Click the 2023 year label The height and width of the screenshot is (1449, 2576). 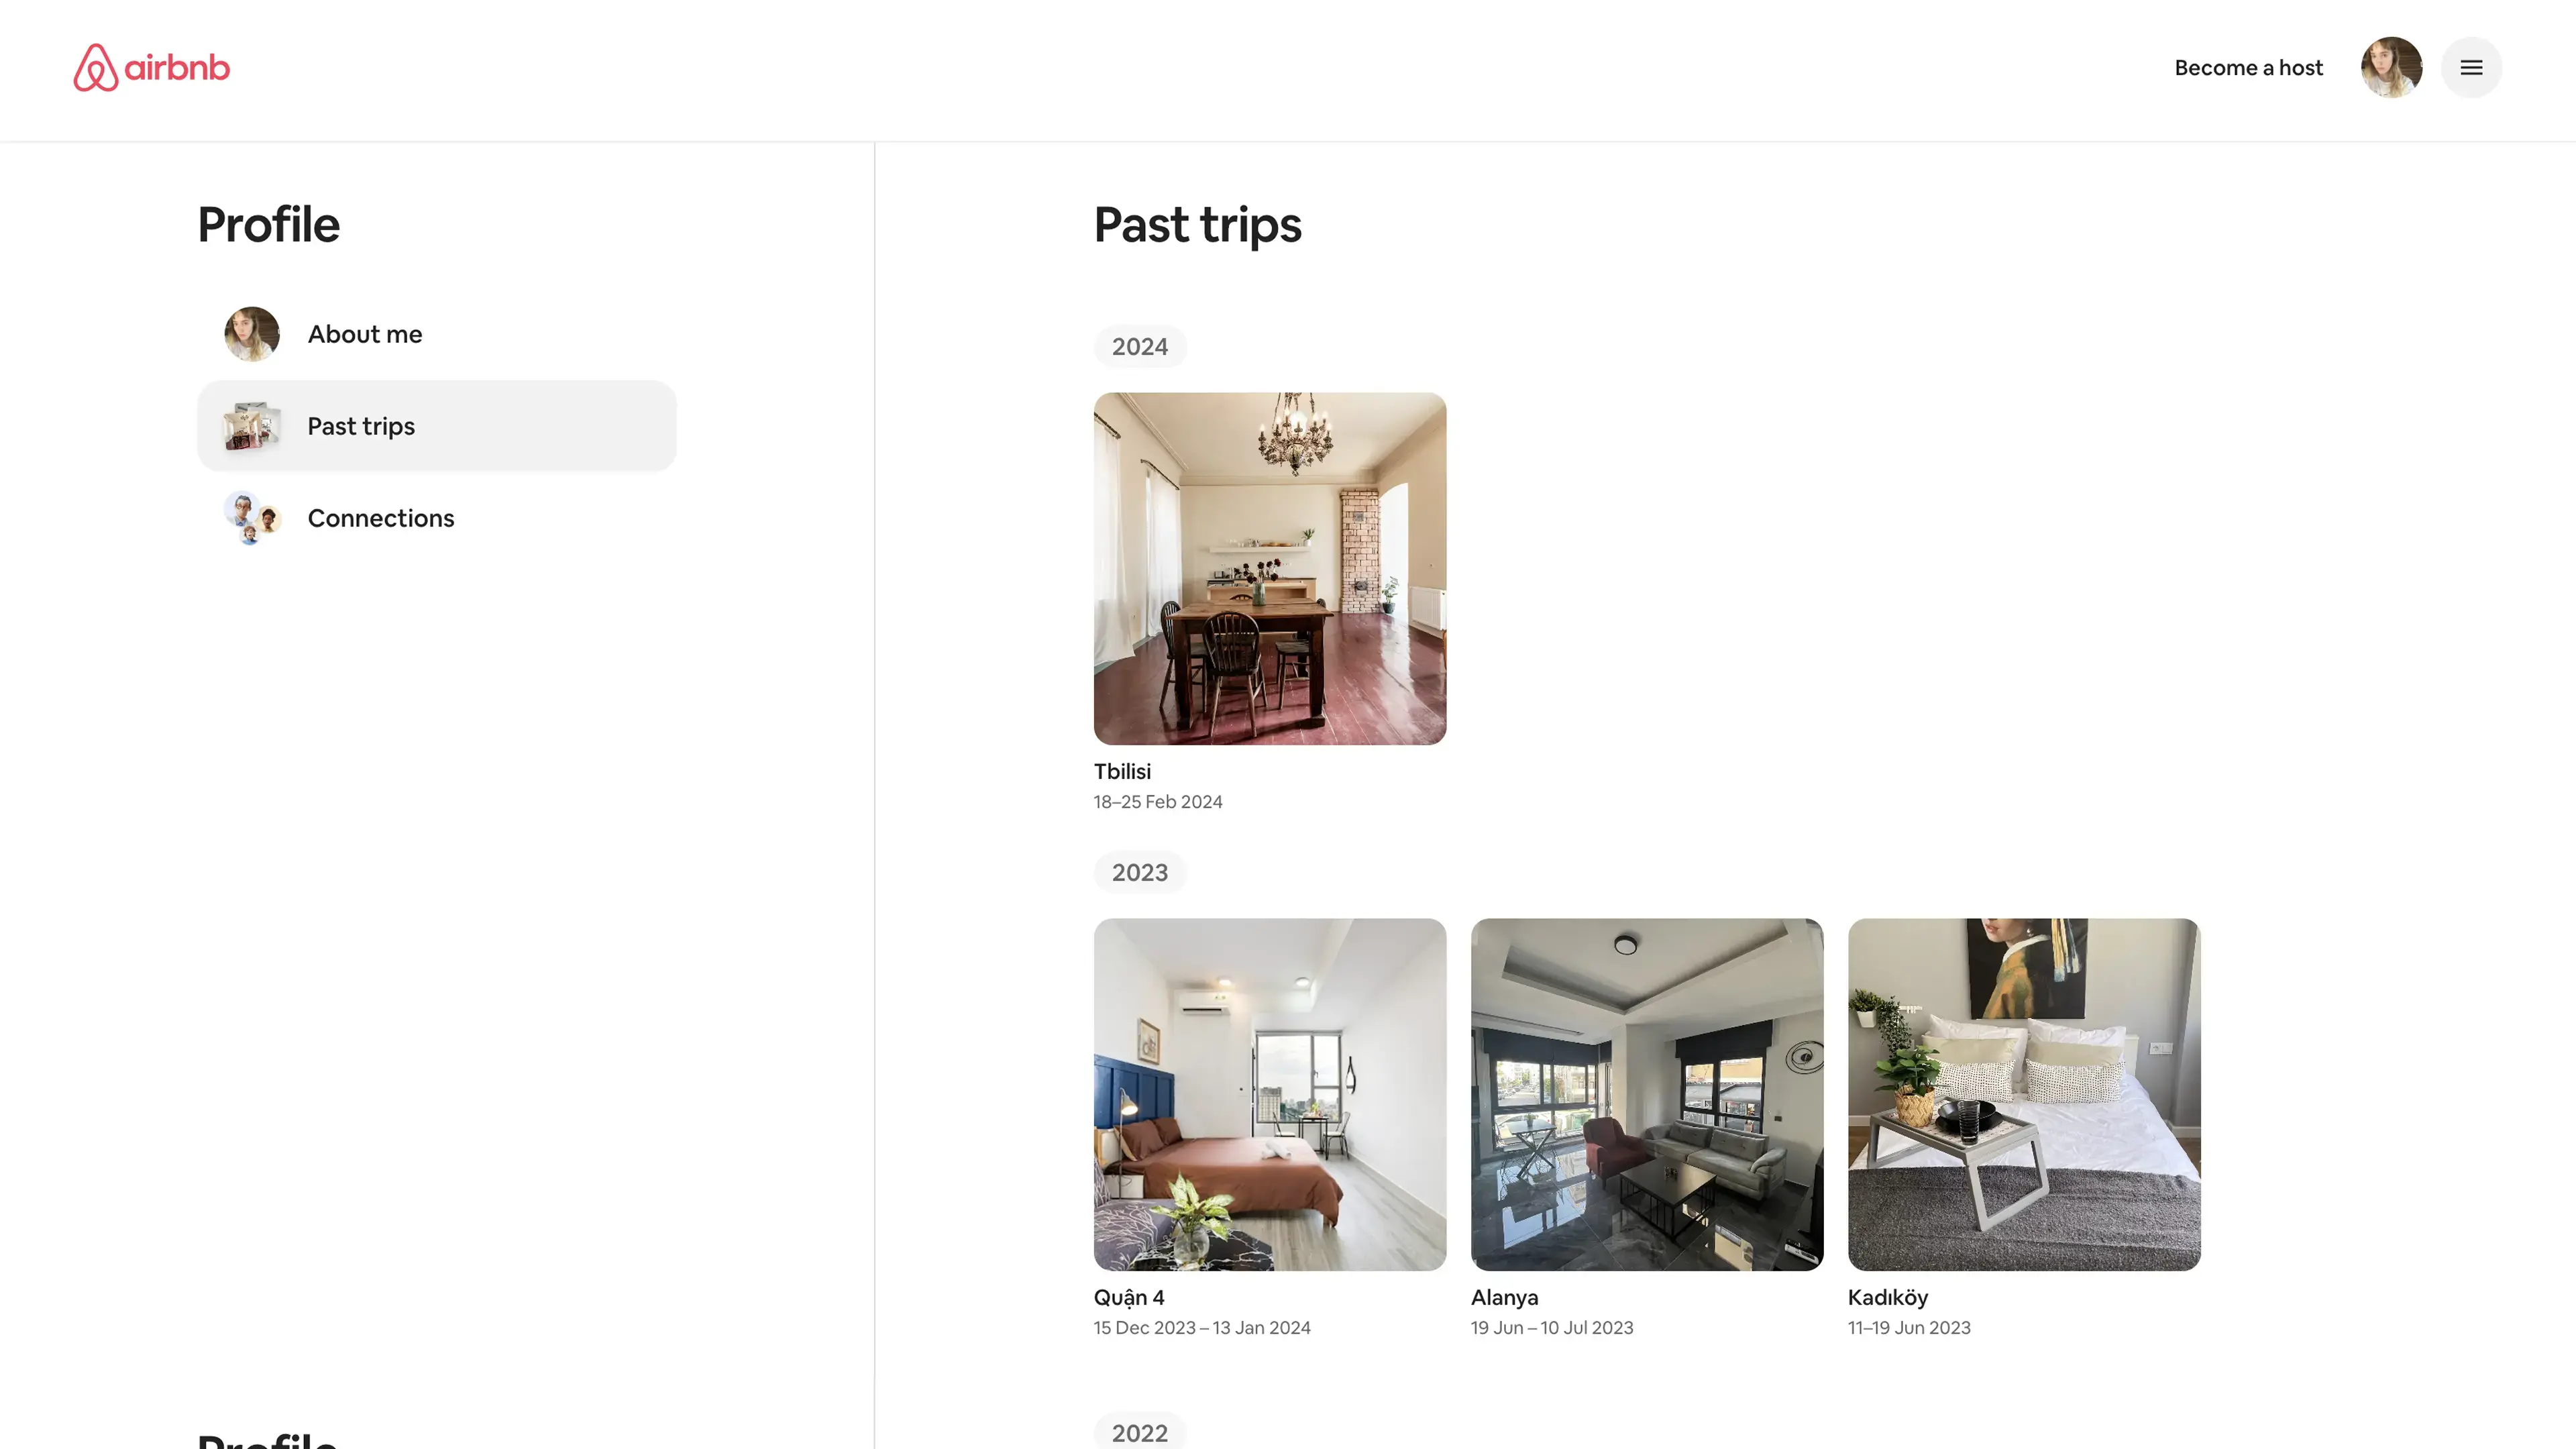pyautogui.click(x=1140, y=872)
